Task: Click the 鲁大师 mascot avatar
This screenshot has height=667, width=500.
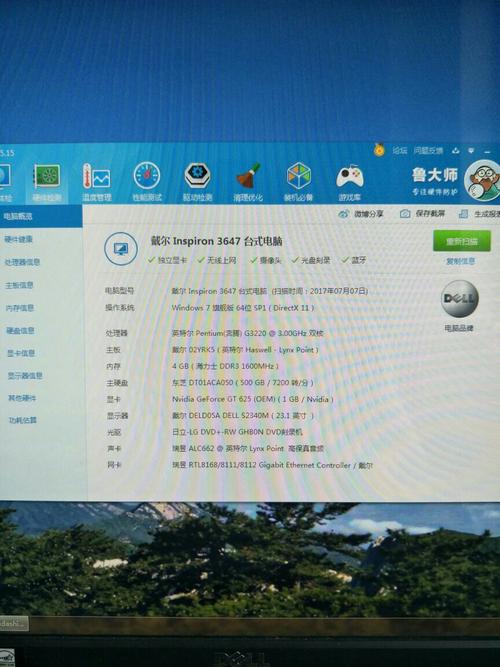Action: 482,180
